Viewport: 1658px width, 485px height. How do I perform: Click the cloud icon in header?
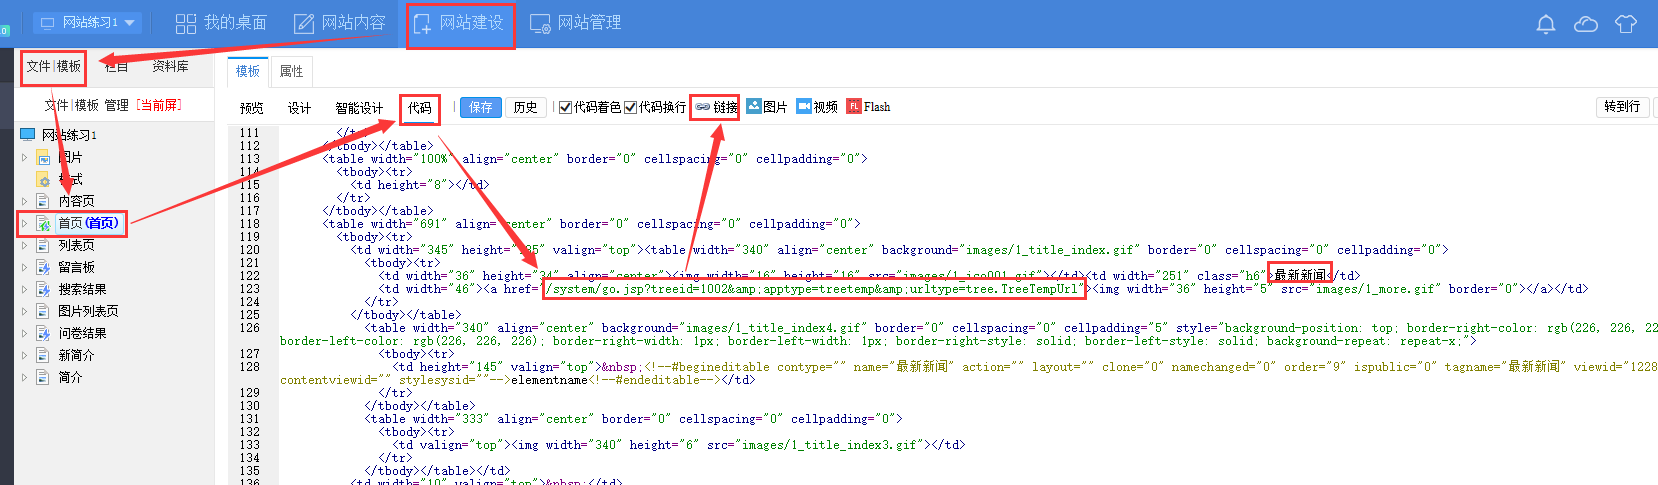click(1585, 24)
